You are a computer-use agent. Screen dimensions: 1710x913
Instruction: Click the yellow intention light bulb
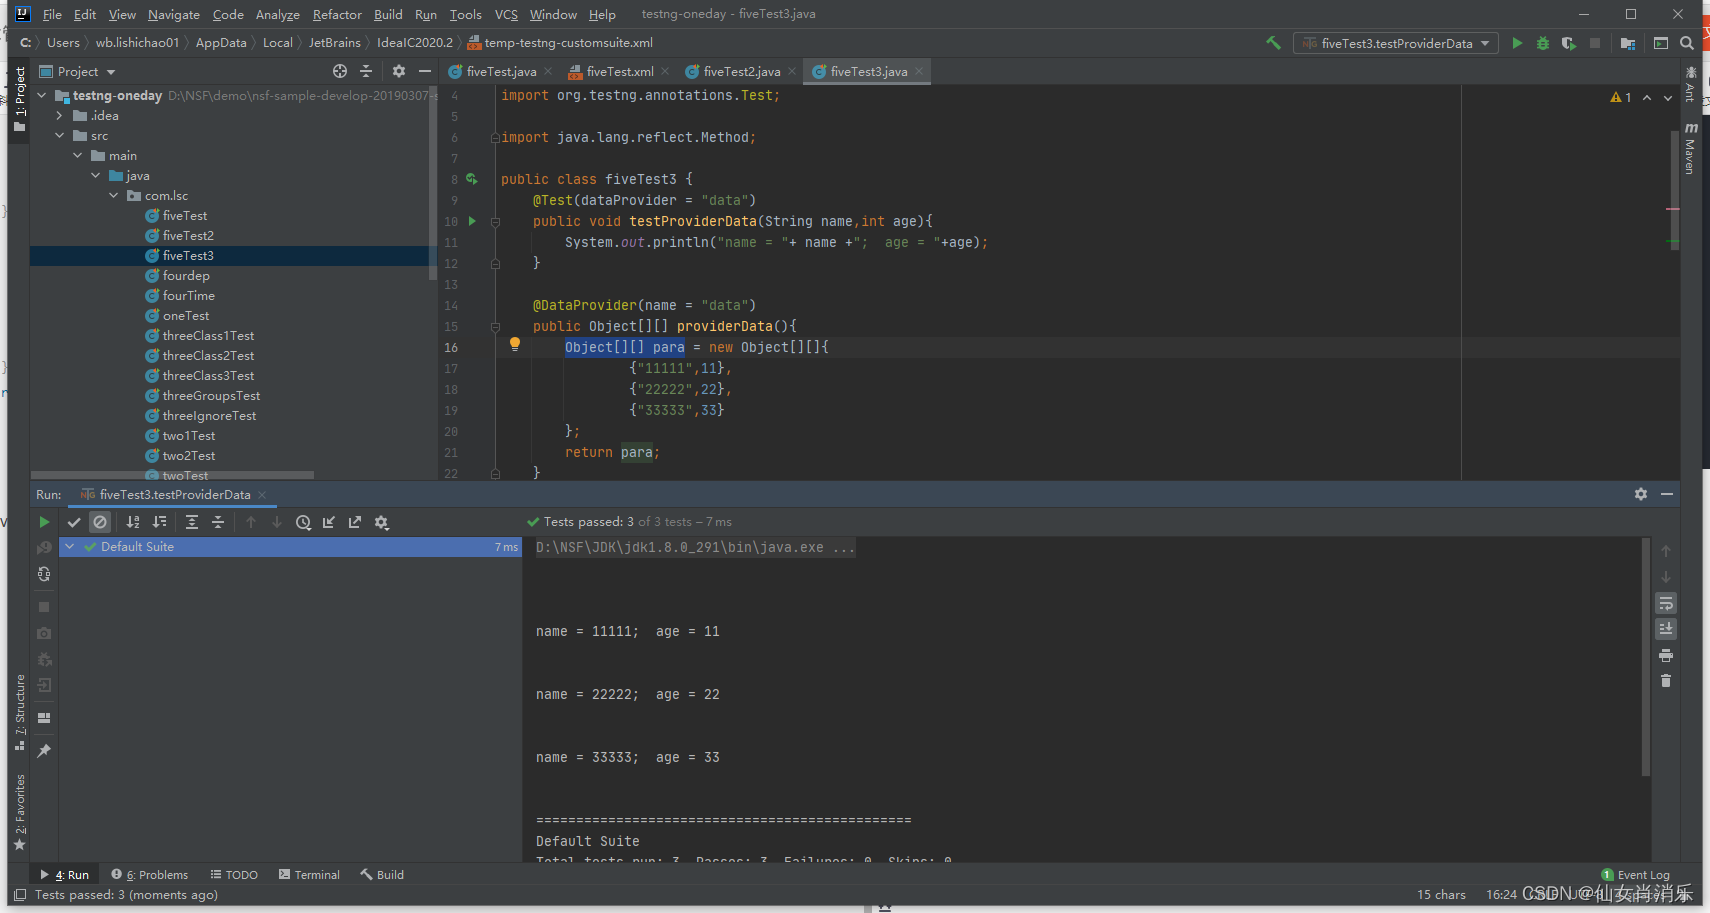[515, 344]
